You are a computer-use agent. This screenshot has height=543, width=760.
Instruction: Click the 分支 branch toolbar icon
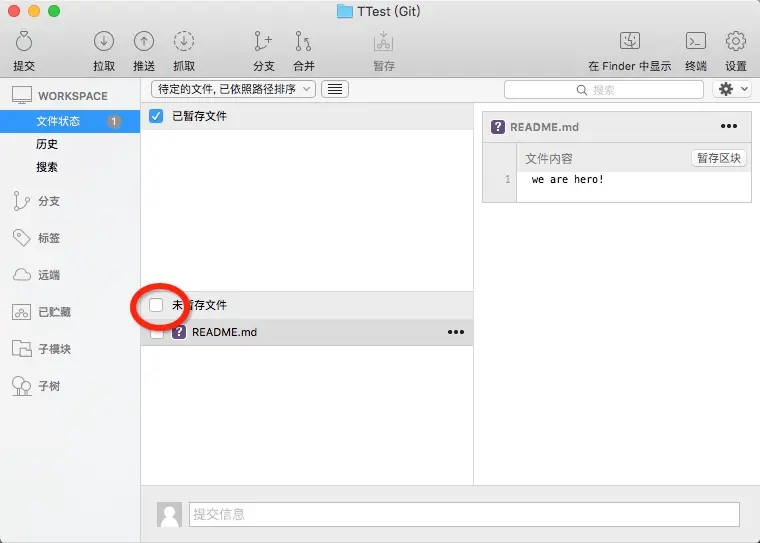(x=263, y=42)
